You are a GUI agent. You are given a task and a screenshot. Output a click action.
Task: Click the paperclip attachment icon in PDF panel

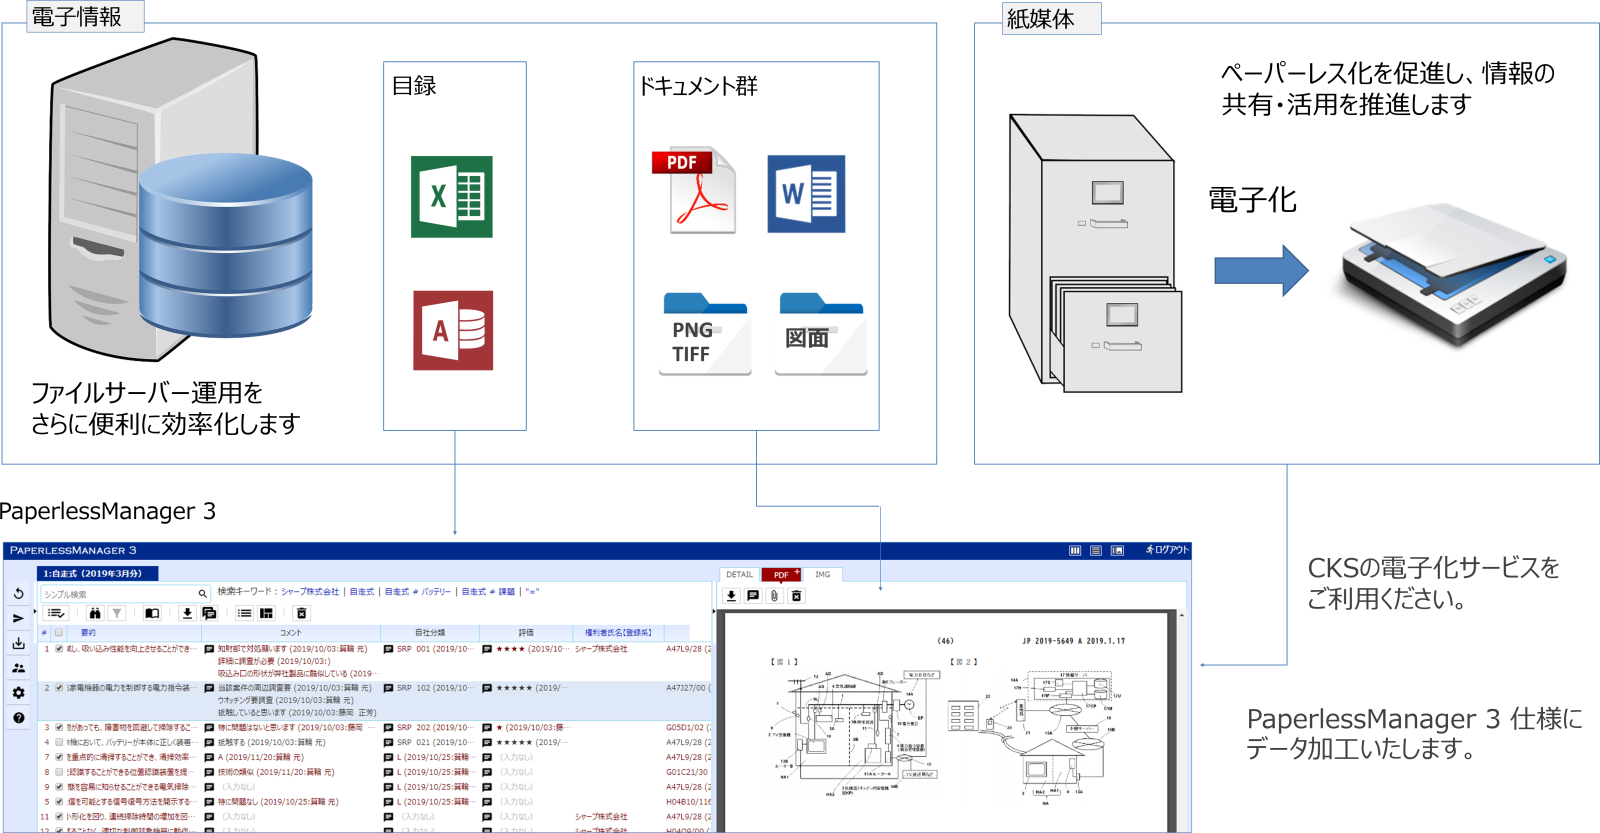coord(774,596)
